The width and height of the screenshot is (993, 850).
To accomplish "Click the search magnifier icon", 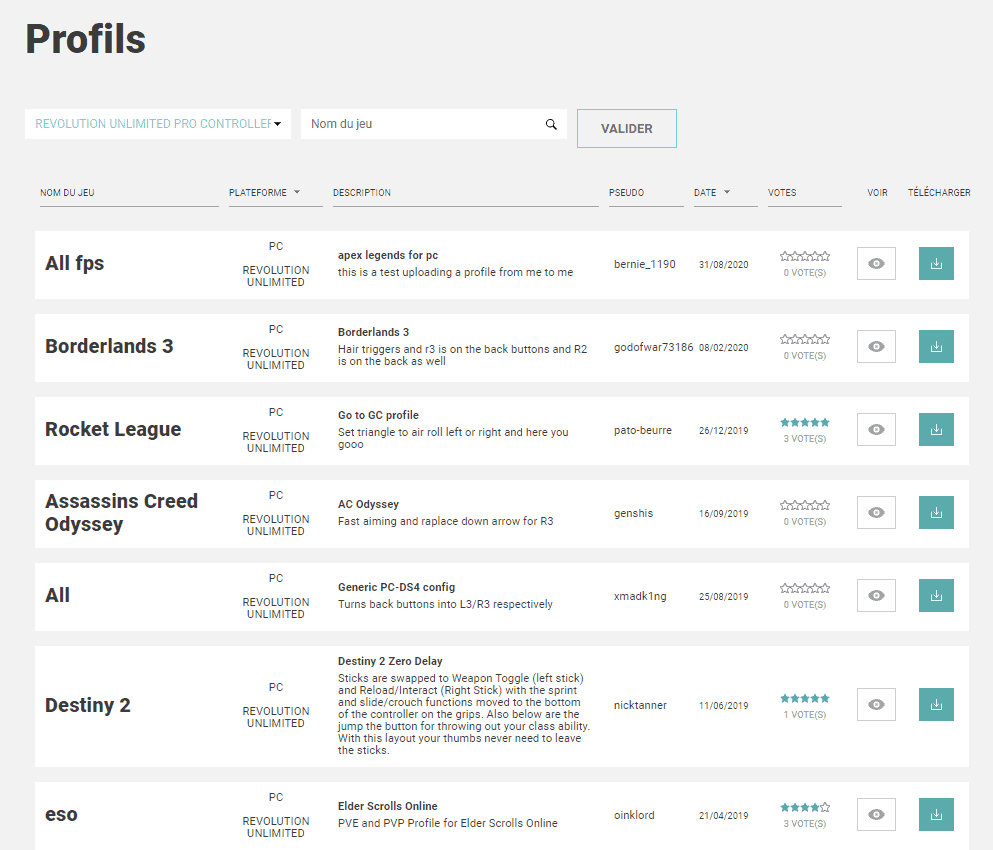I will [551, 125].
